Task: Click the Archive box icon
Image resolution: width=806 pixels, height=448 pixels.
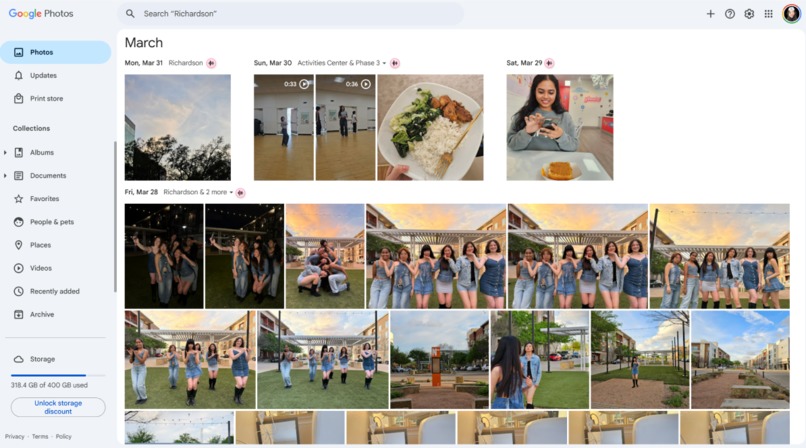Action: [x=19, y=314]
